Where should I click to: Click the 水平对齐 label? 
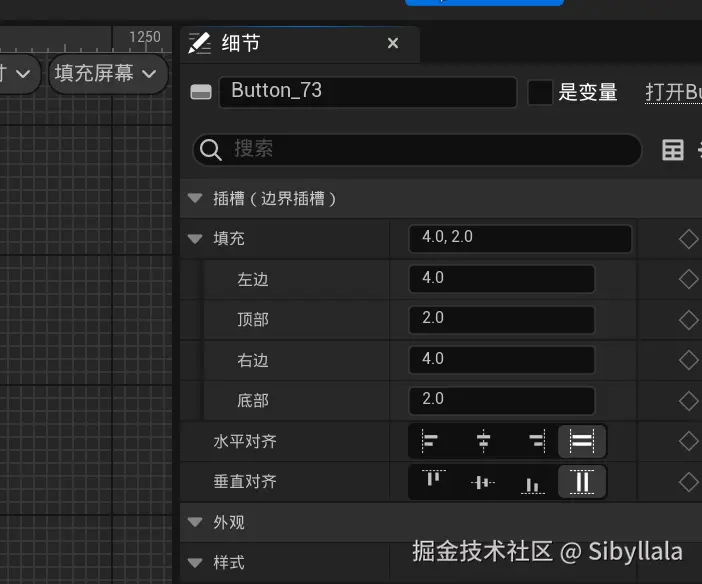(x=245, y=441)
